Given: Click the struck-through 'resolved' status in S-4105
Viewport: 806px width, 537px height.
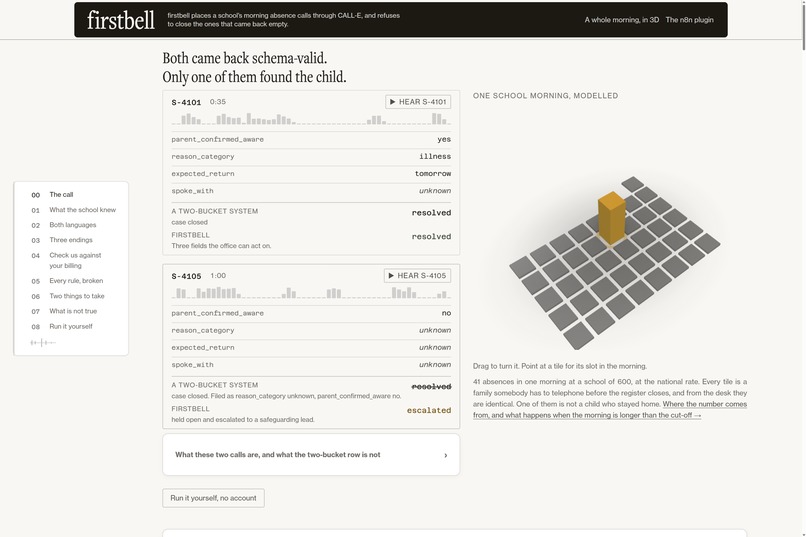Looking at the screenshot, I should pos(431,386).
